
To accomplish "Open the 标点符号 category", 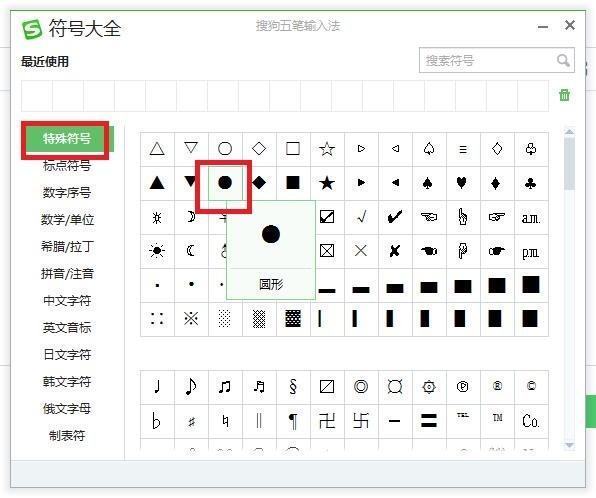I will (x=67, y=166).
